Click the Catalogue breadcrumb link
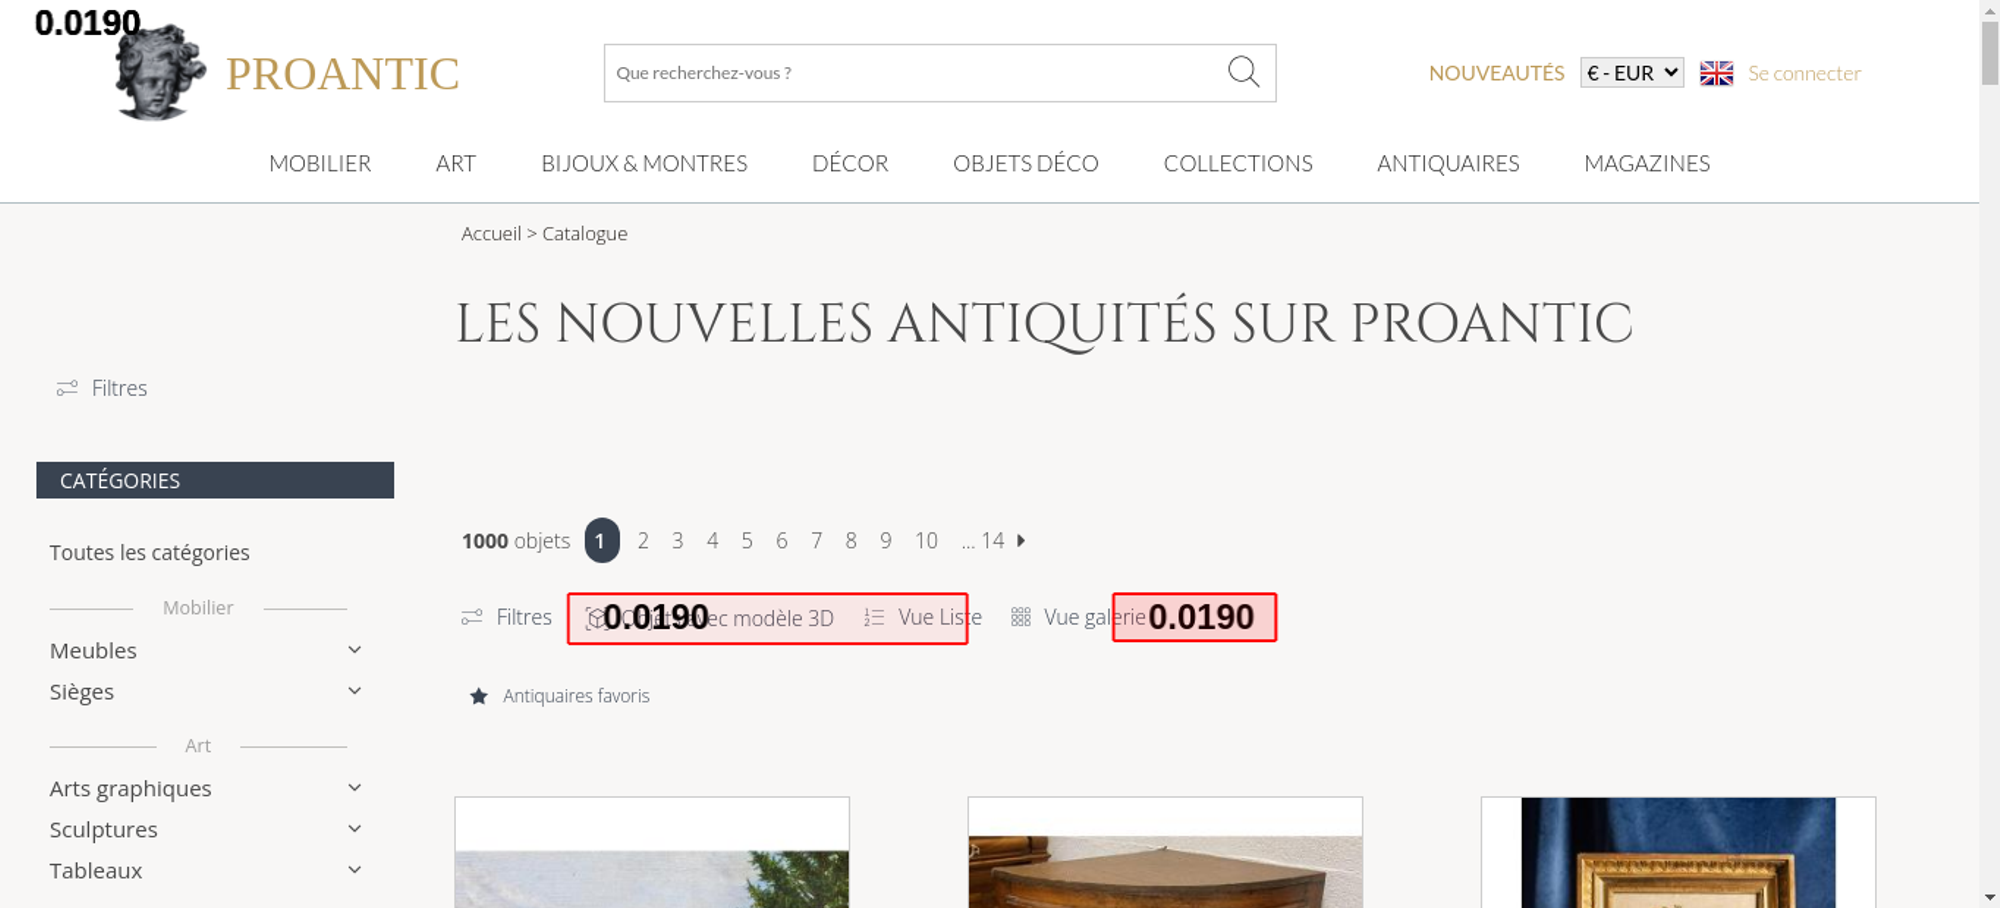 [x=585, y=233]
